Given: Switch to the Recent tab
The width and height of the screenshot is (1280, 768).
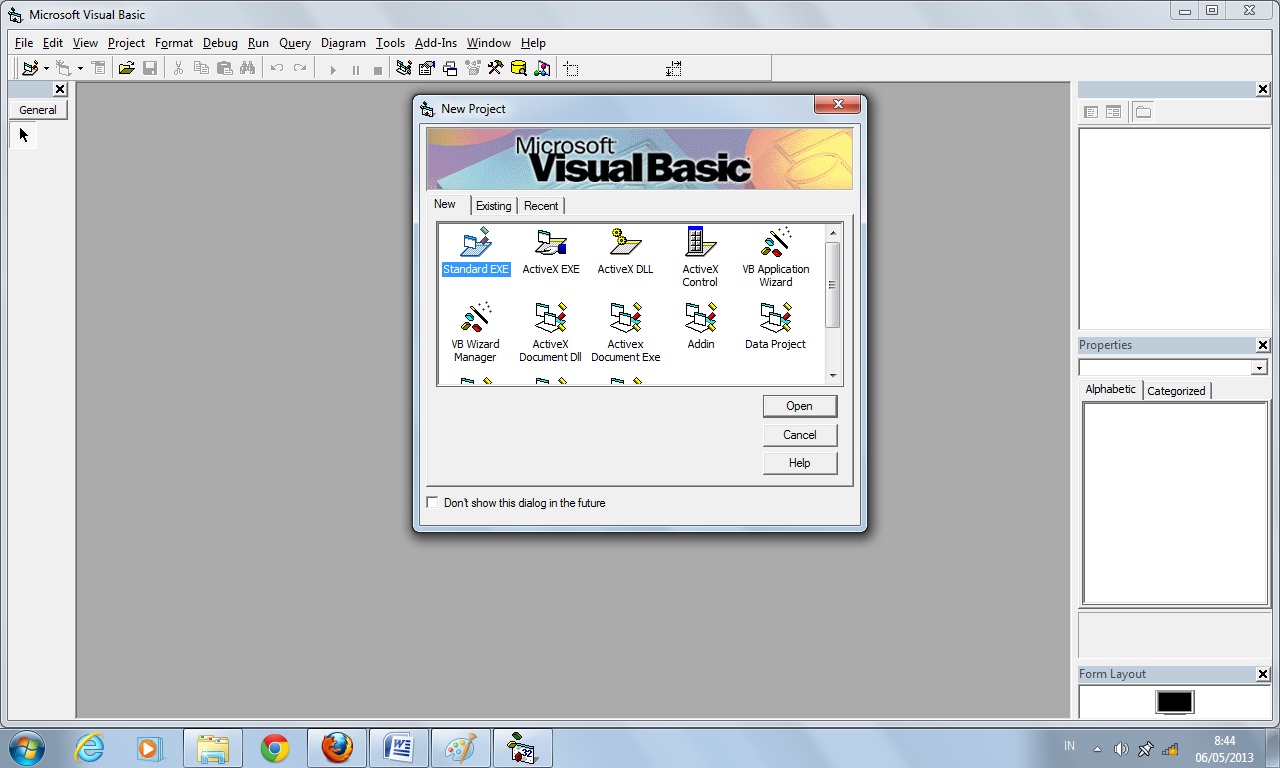Looking at the screenshot, I should tap(541, 205).
